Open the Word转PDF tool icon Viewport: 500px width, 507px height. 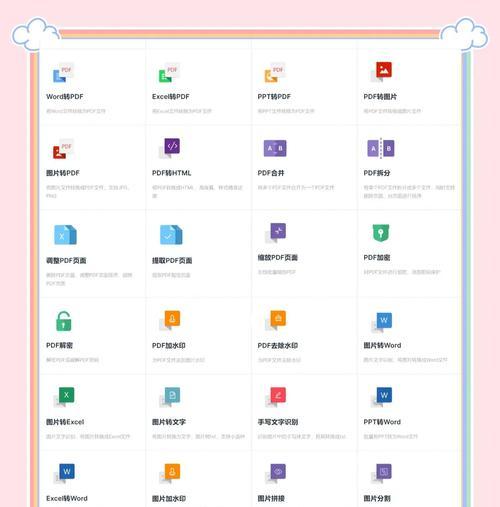tap(63, 73)
